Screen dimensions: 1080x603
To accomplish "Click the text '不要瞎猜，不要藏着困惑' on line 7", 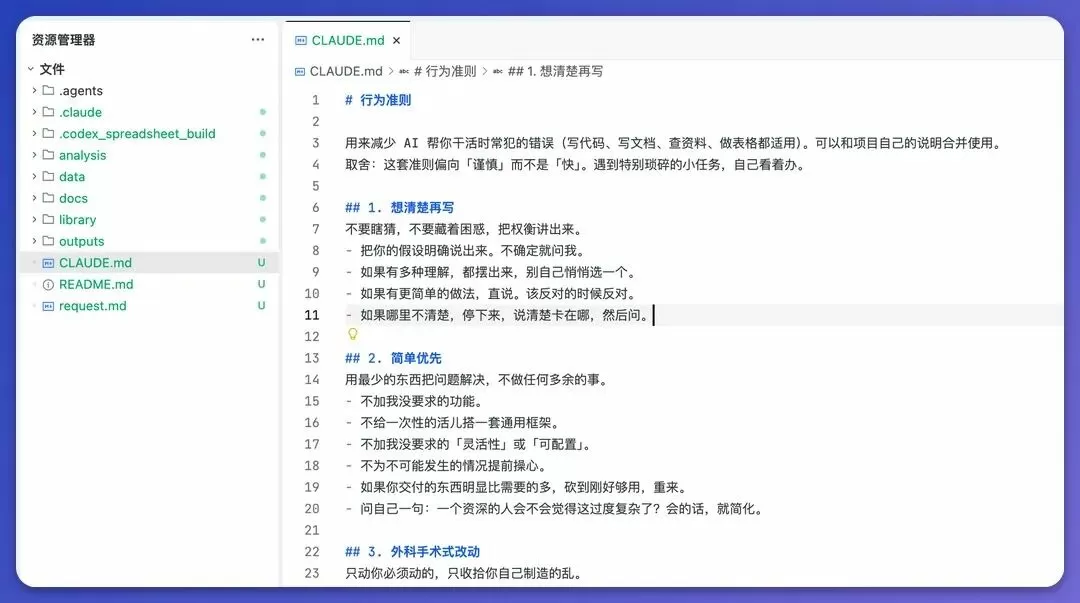I will point(415,229).
